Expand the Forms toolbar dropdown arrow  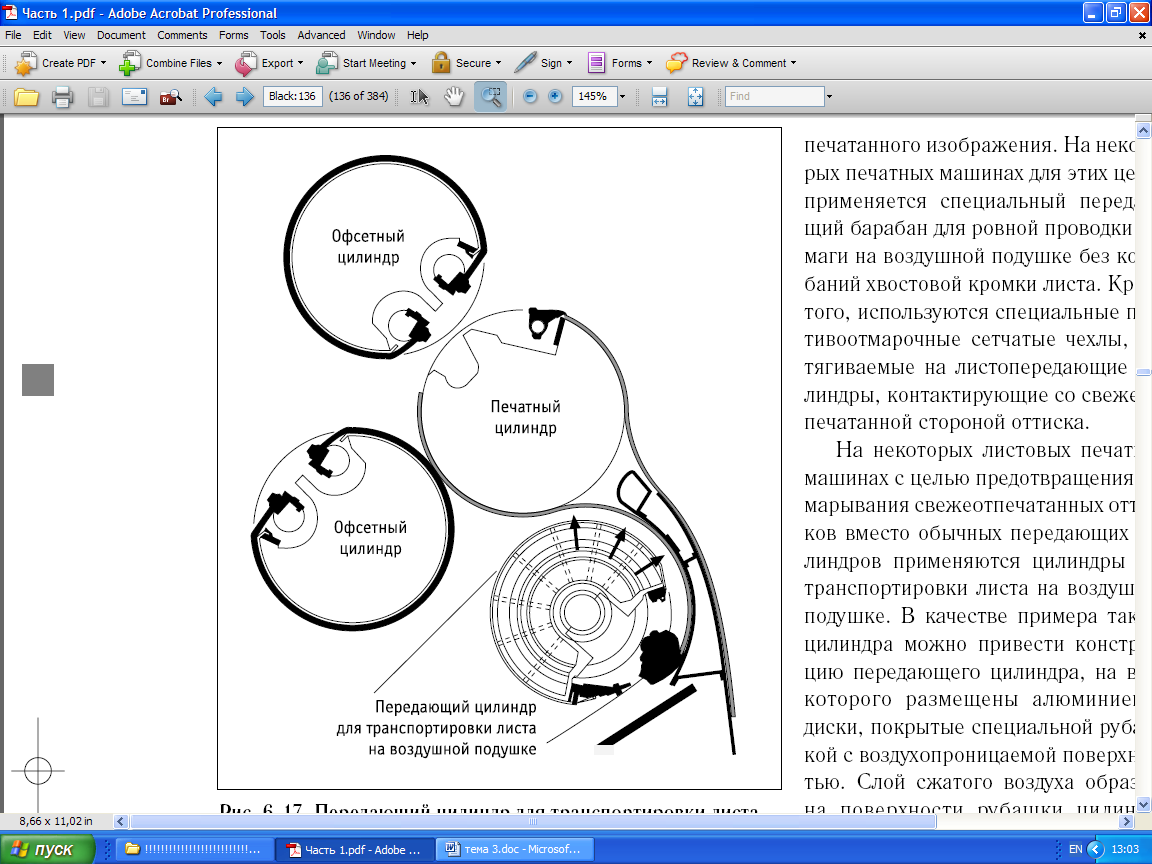click(649, 63)
